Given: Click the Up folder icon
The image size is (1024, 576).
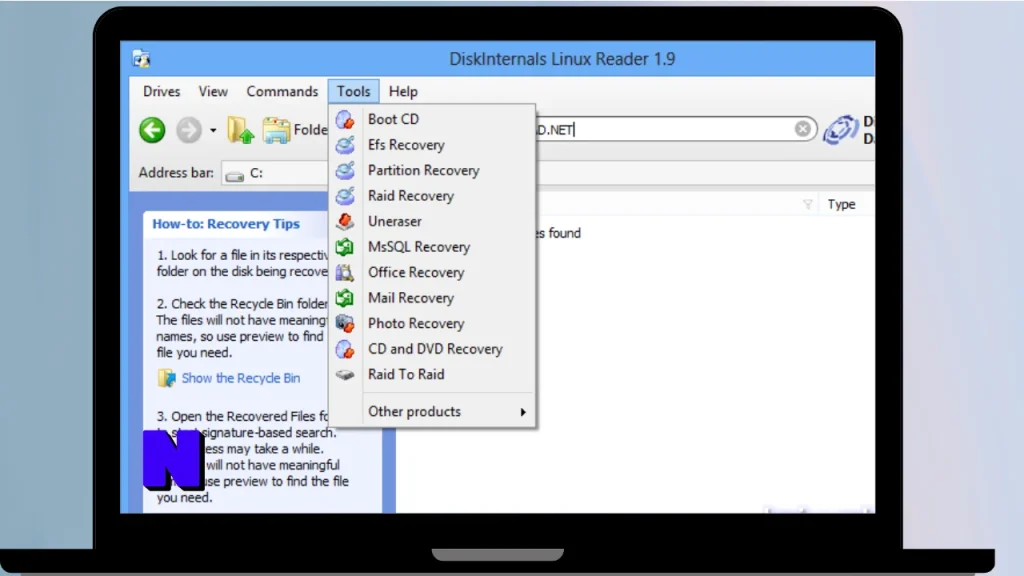Looking at the screenshot, I should 240,130.
